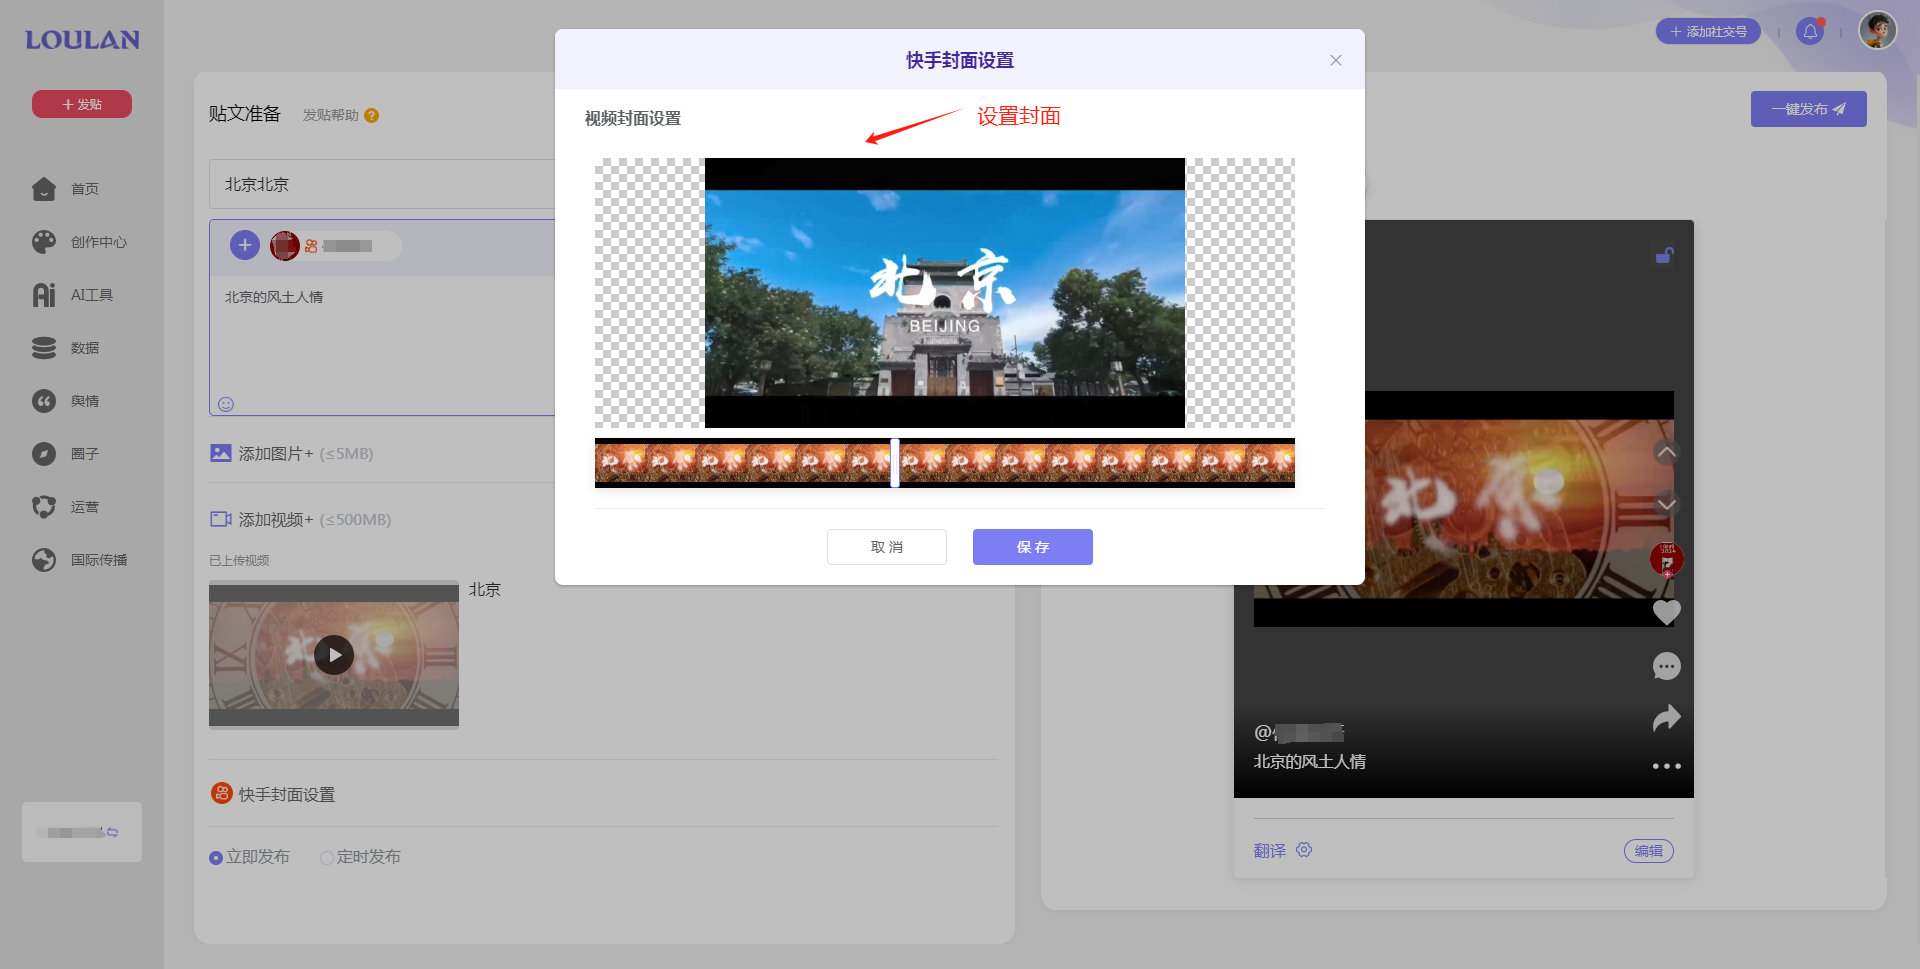Click the 编辑 button in the preview

point(1649,851)
